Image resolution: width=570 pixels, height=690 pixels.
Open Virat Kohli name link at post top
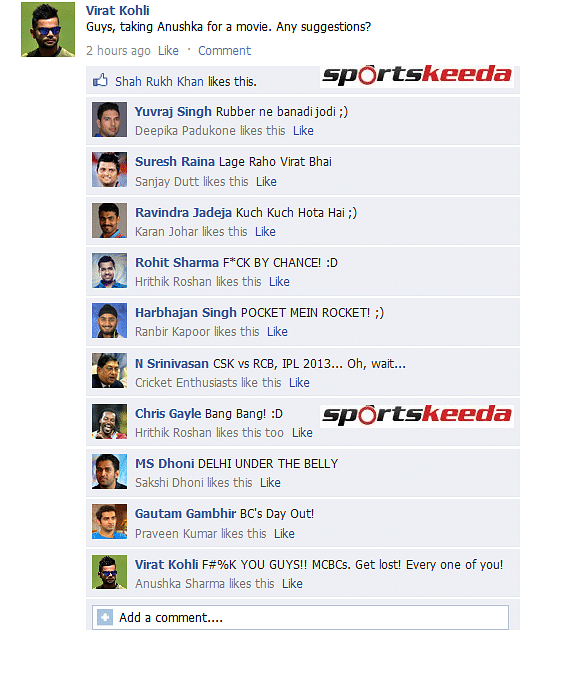pos(118,10)
